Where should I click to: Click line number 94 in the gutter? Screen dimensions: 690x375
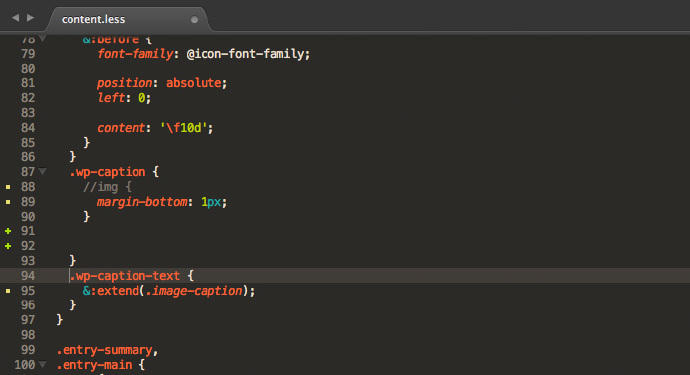28,276
